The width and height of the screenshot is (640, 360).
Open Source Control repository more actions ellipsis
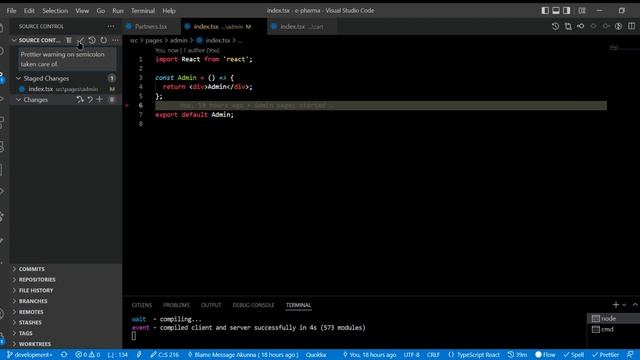pos(116,40)
